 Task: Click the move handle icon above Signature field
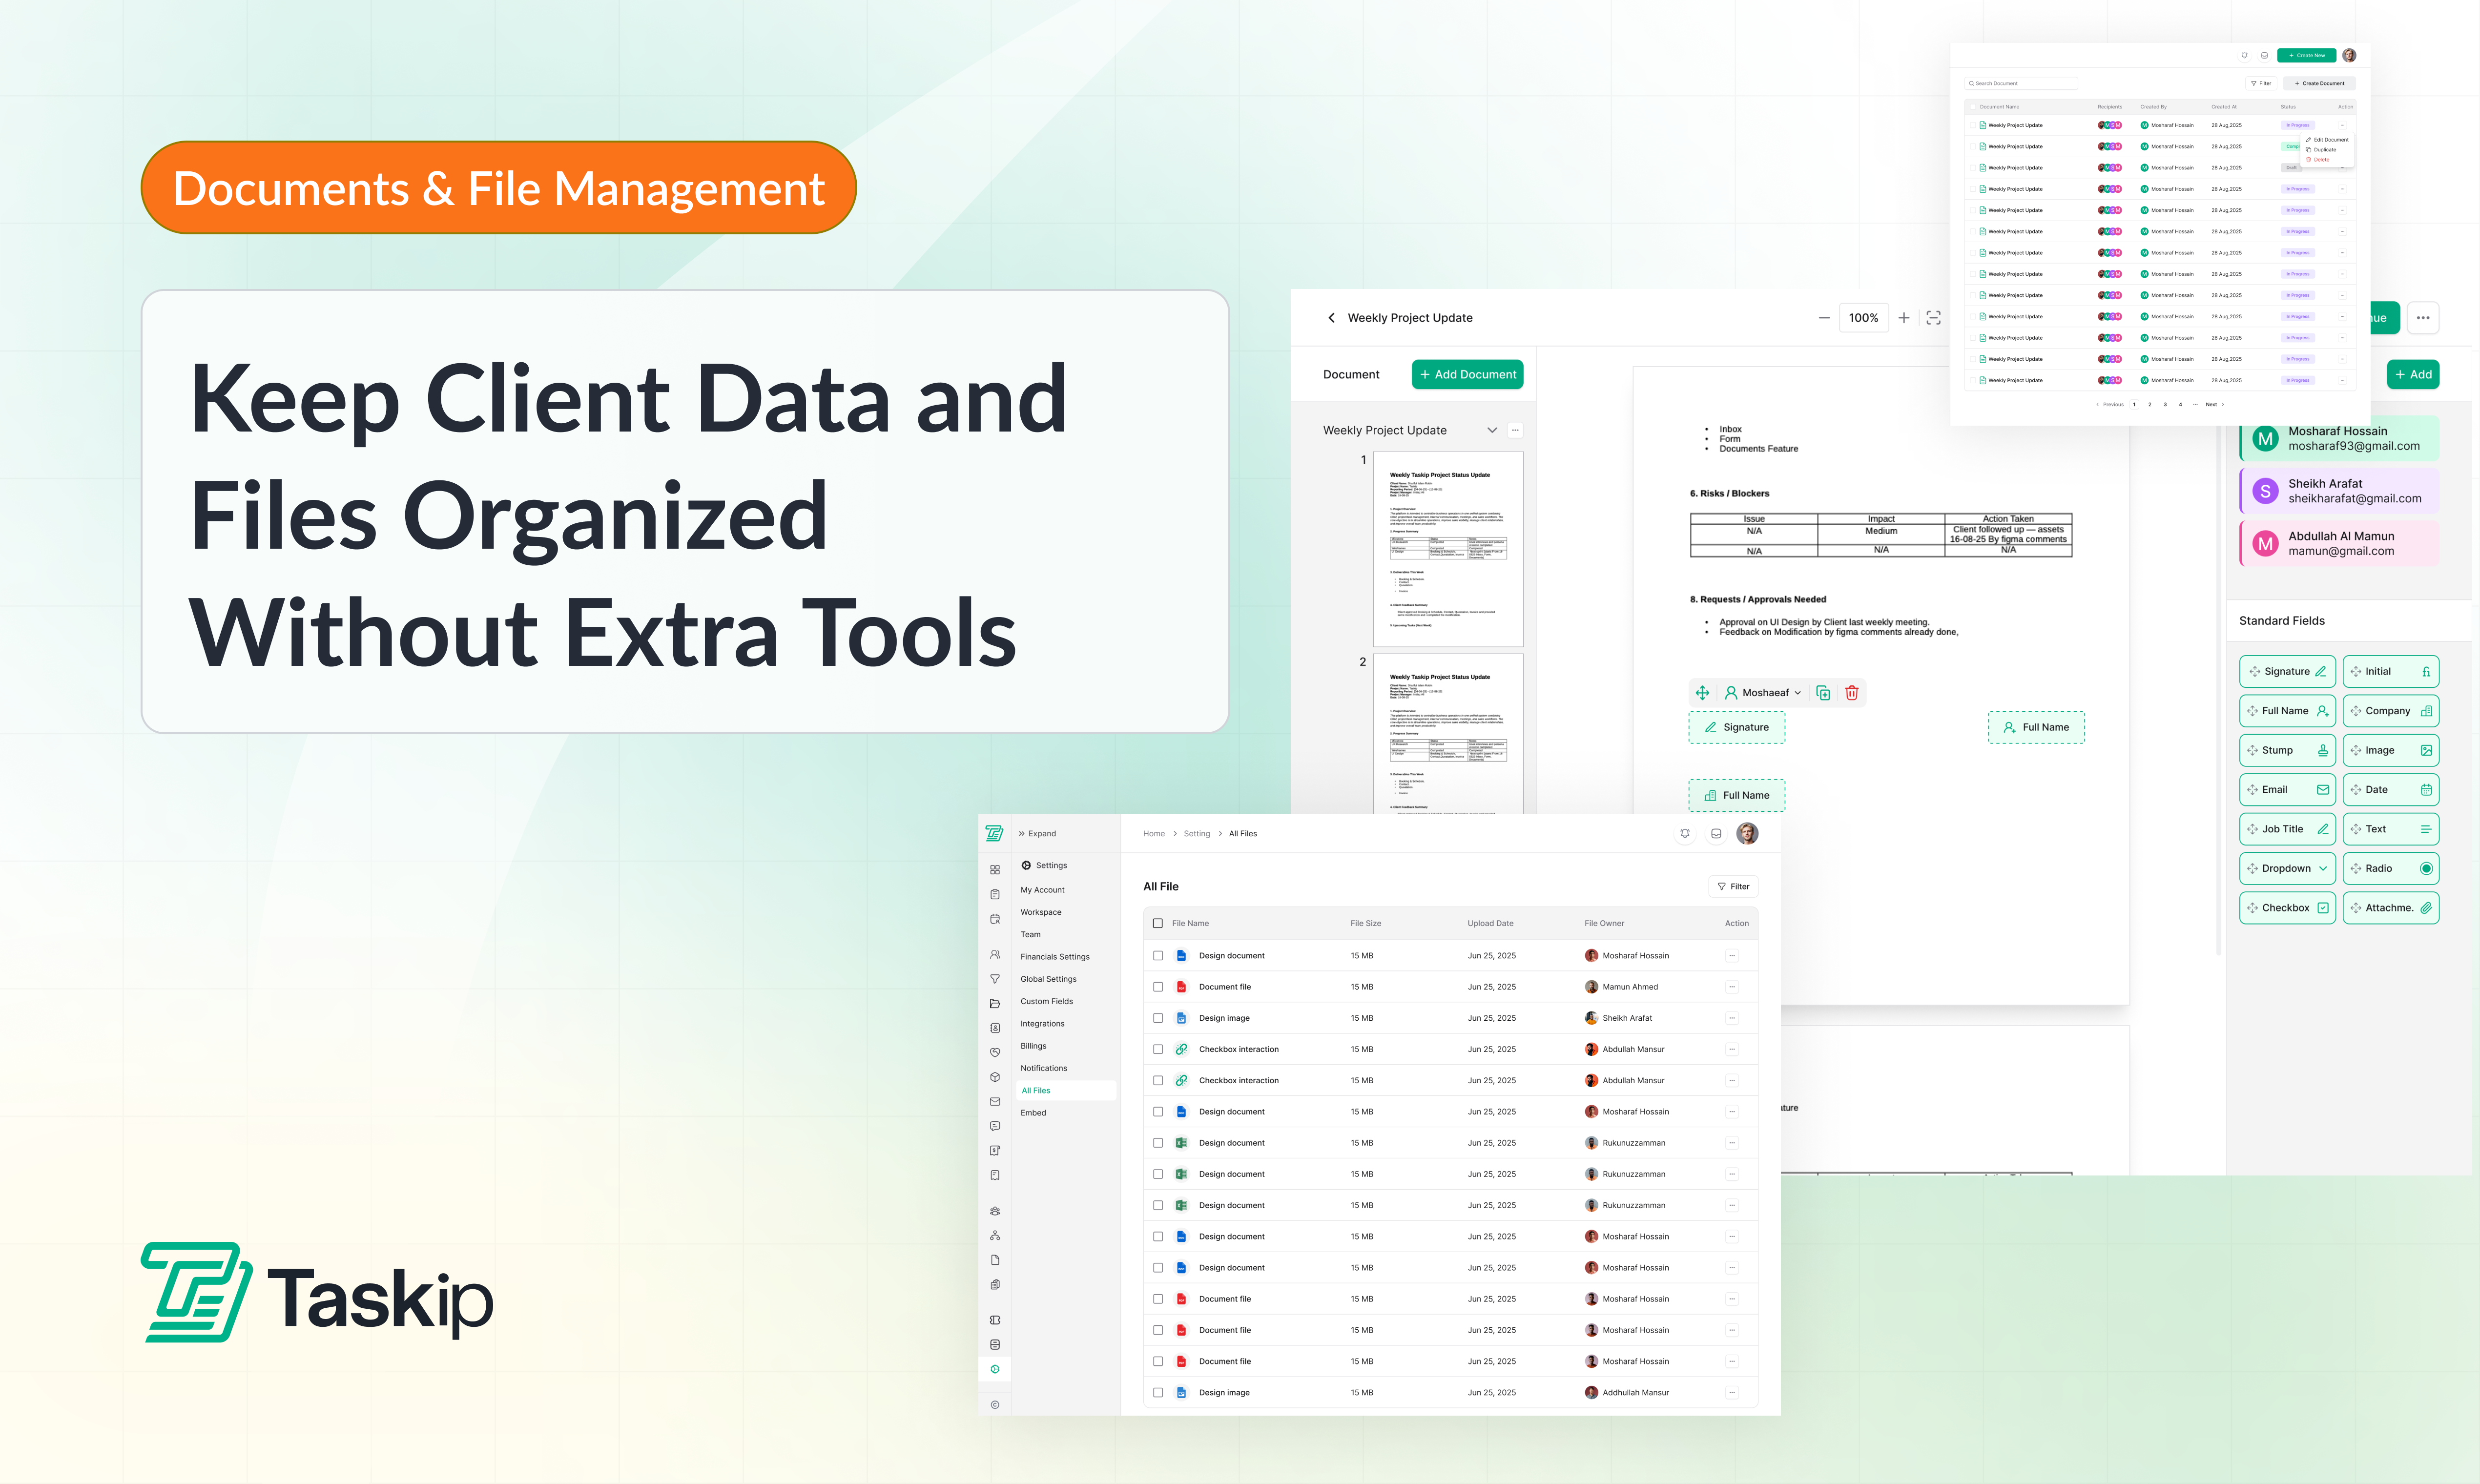coord(1702,692)
